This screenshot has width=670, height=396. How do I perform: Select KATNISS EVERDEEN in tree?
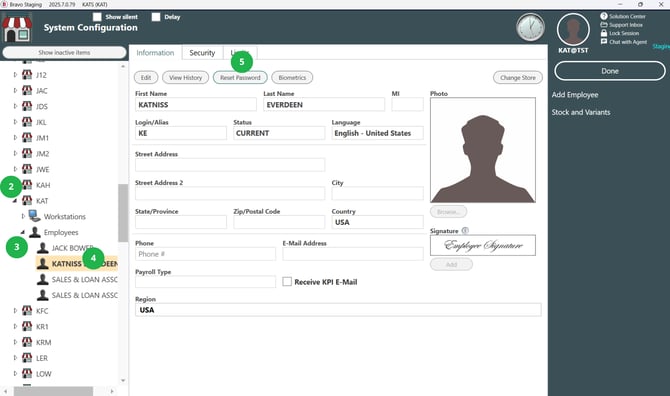pos(77,264)
